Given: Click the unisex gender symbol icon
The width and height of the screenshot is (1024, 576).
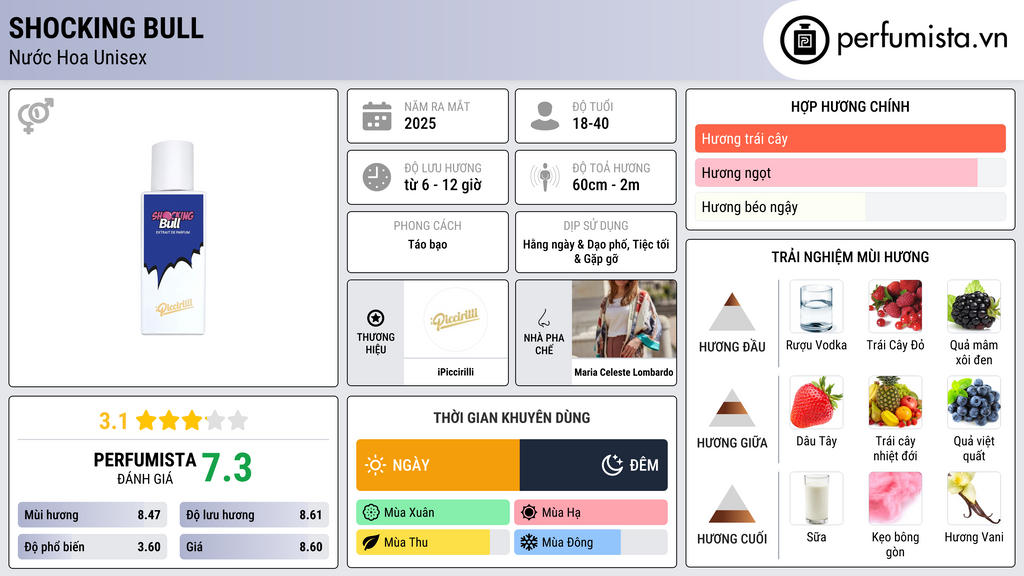Looking at the screenshot, I should 36,116.
